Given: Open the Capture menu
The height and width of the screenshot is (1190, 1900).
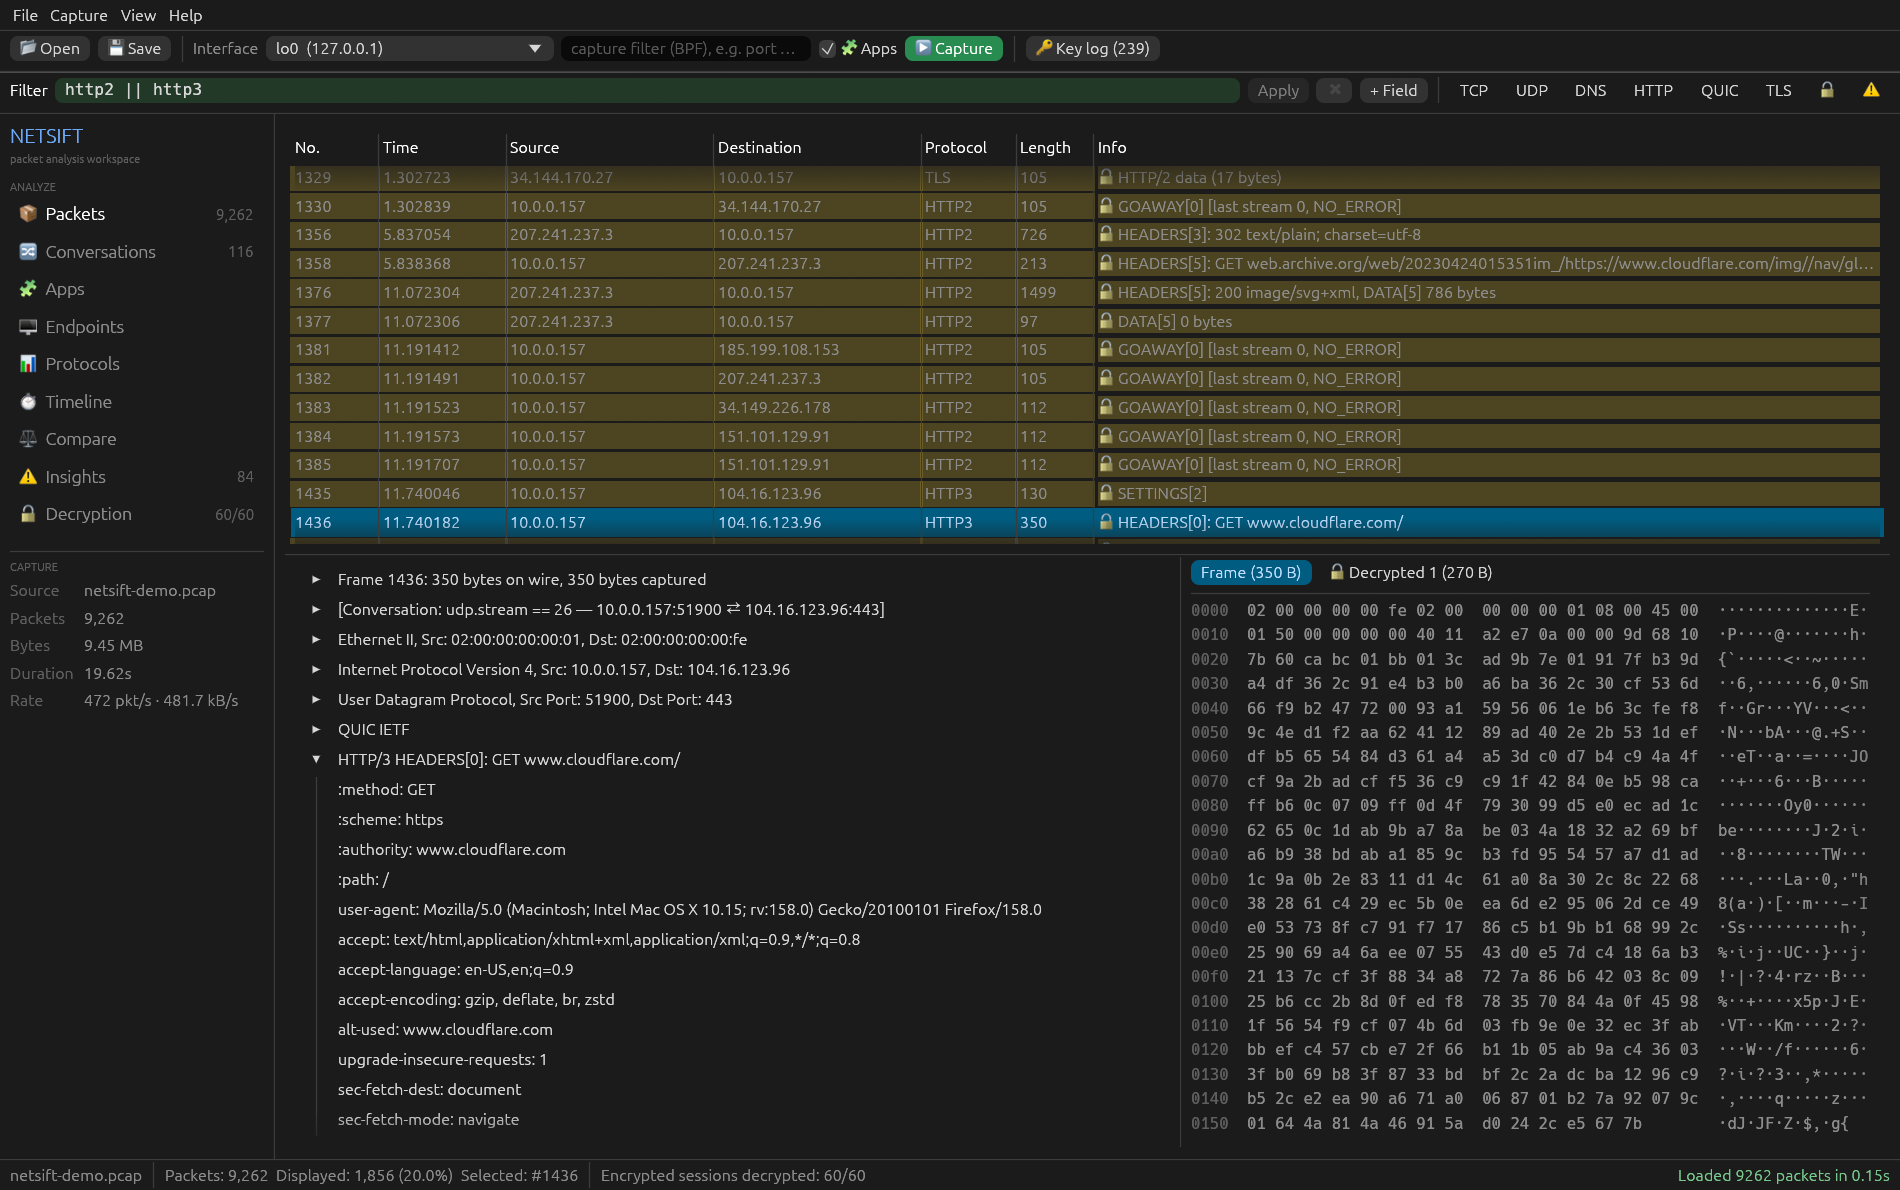Looking at the screenshot, I should click(79, 15).
